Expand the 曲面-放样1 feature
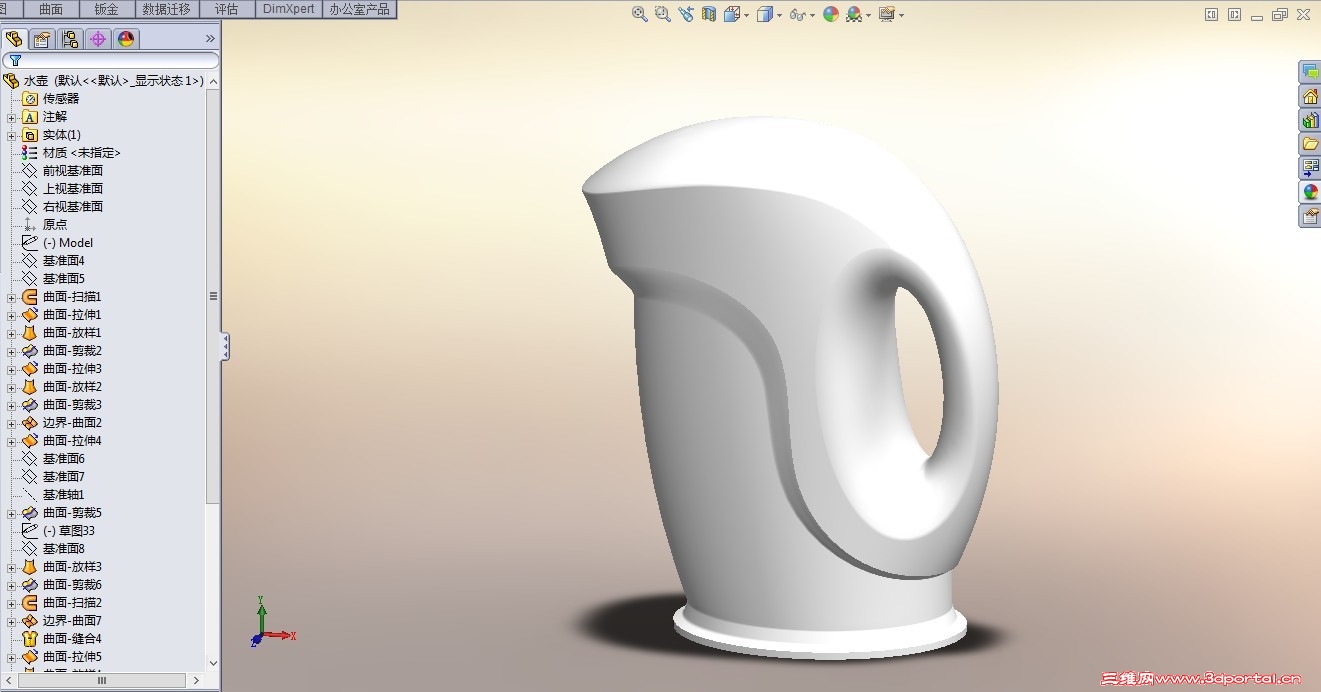 pyautogui.click(x=12, y=333)
